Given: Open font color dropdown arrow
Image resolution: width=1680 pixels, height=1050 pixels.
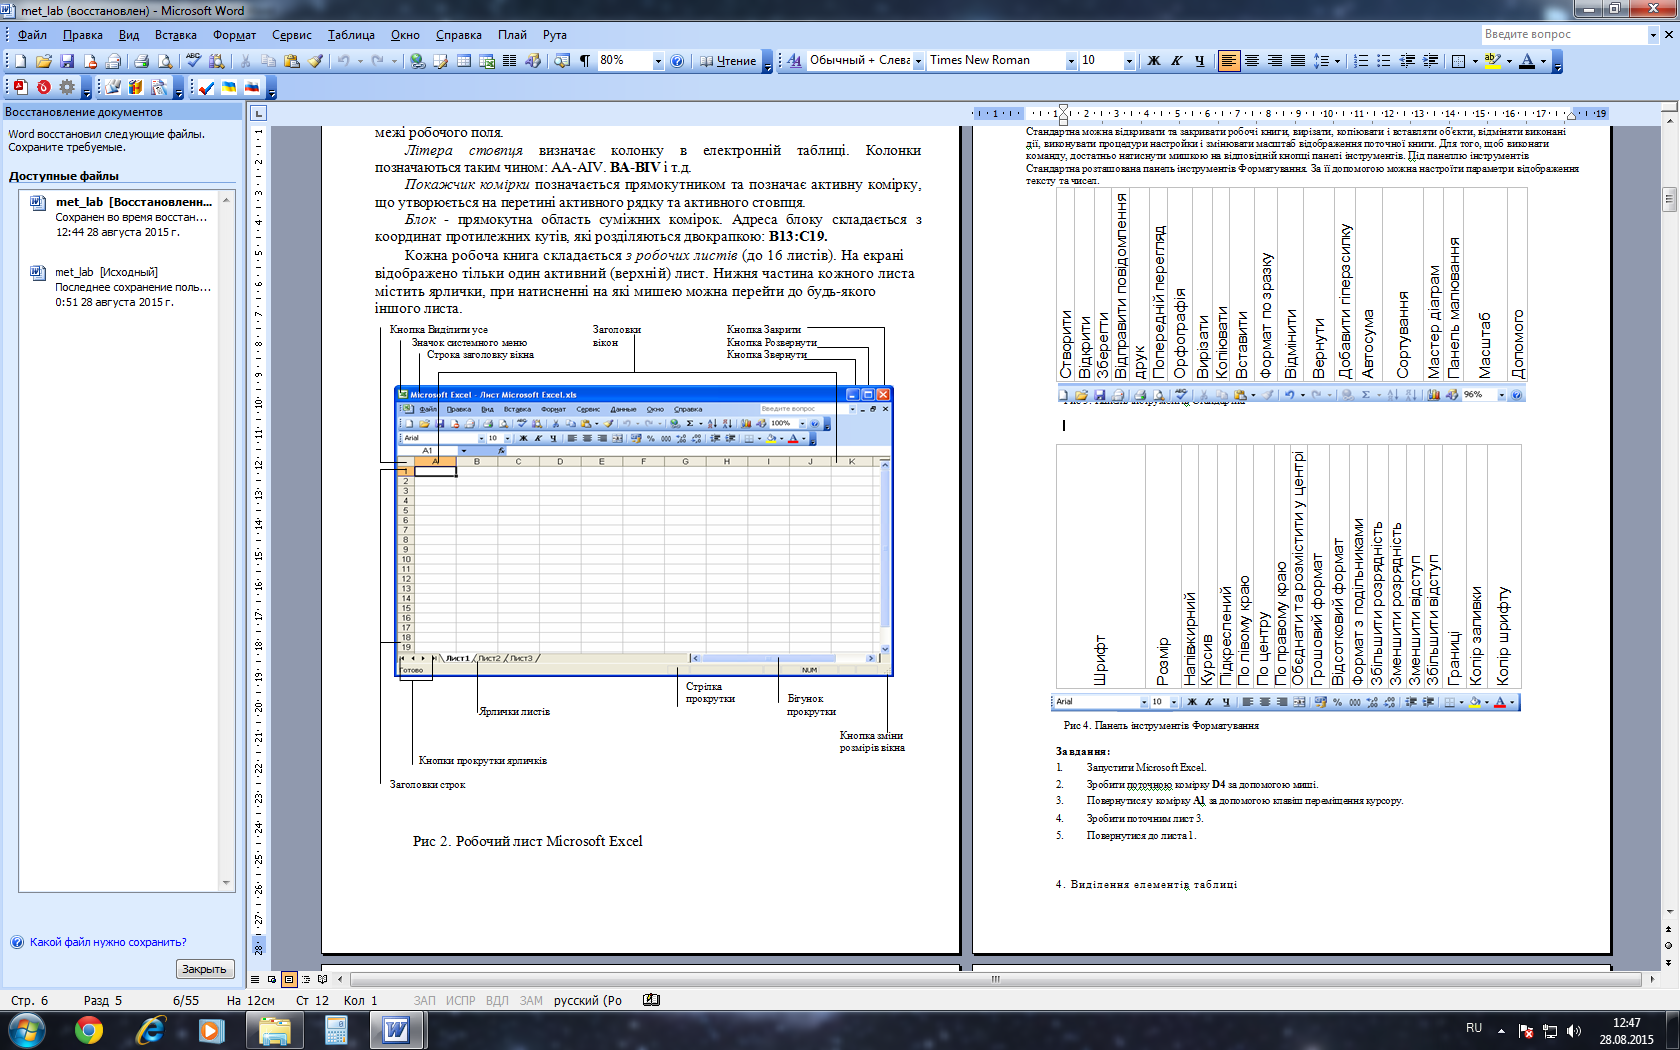Looking at the screenshot, I should click(1543, 61).
